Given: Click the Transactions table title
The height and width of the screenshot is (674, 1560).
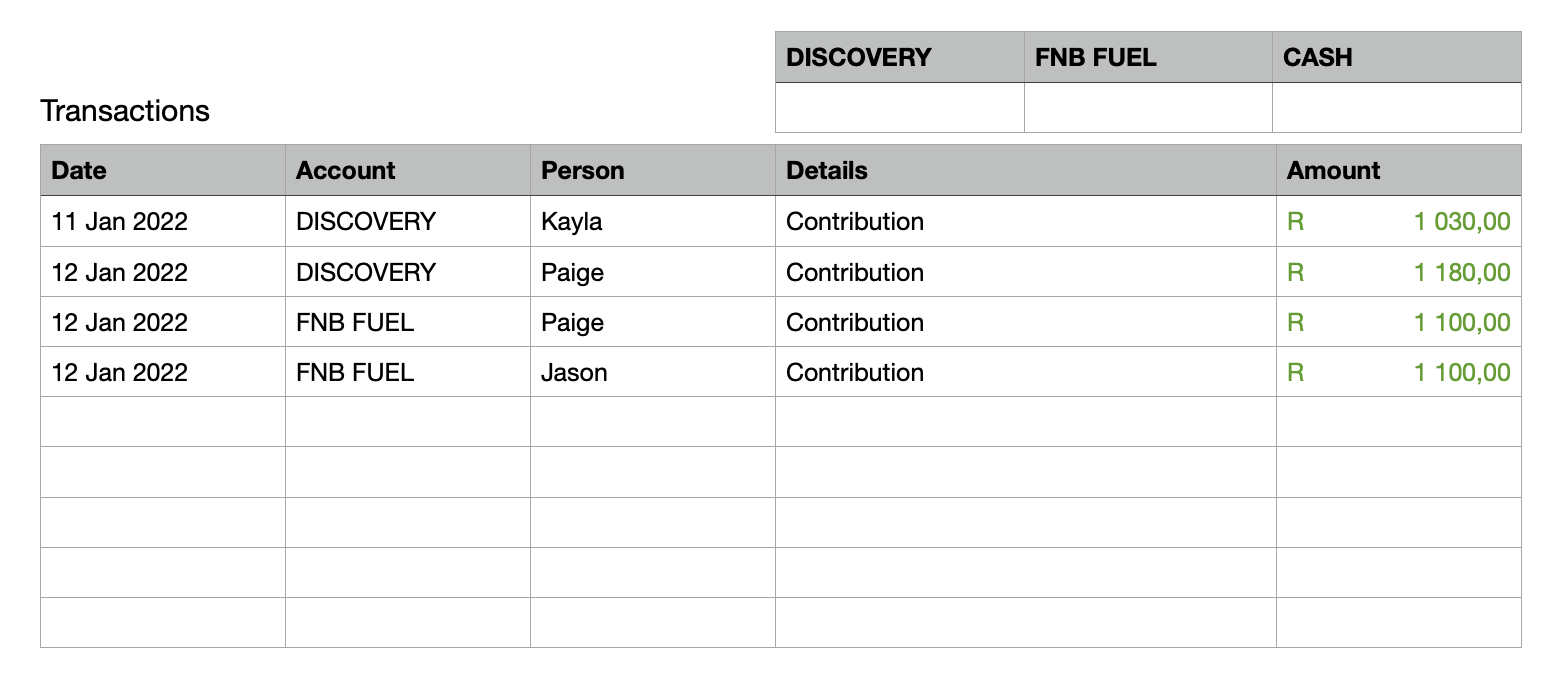Looking at the screenshot, I should coord(125,111).
